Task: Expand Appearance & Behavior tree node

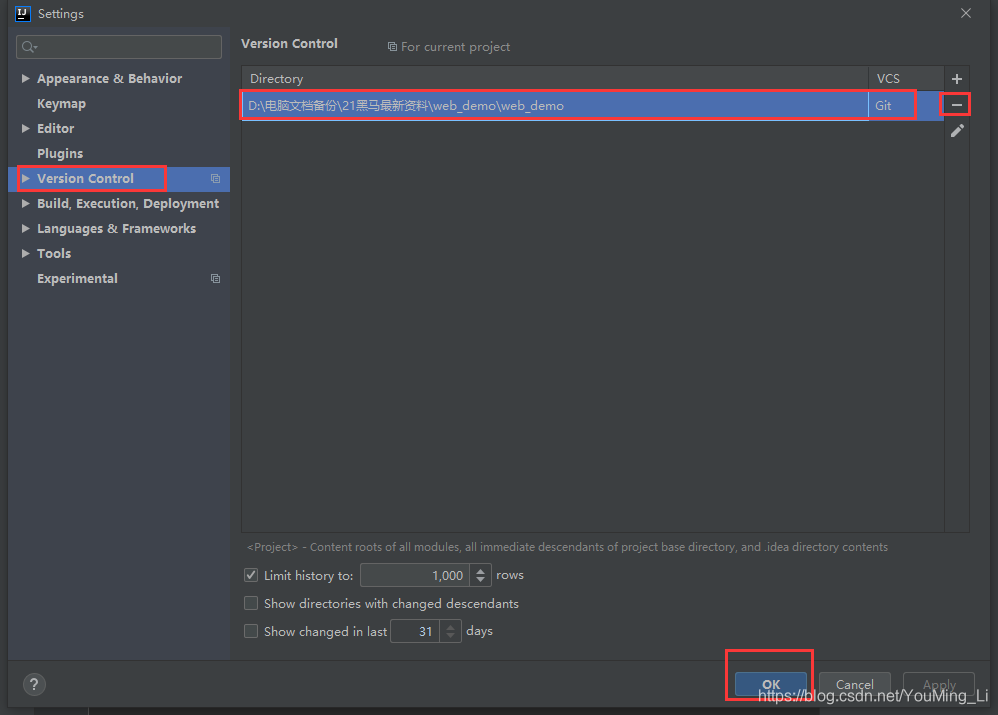Action: pyautogui.click(x=25, y=78)
